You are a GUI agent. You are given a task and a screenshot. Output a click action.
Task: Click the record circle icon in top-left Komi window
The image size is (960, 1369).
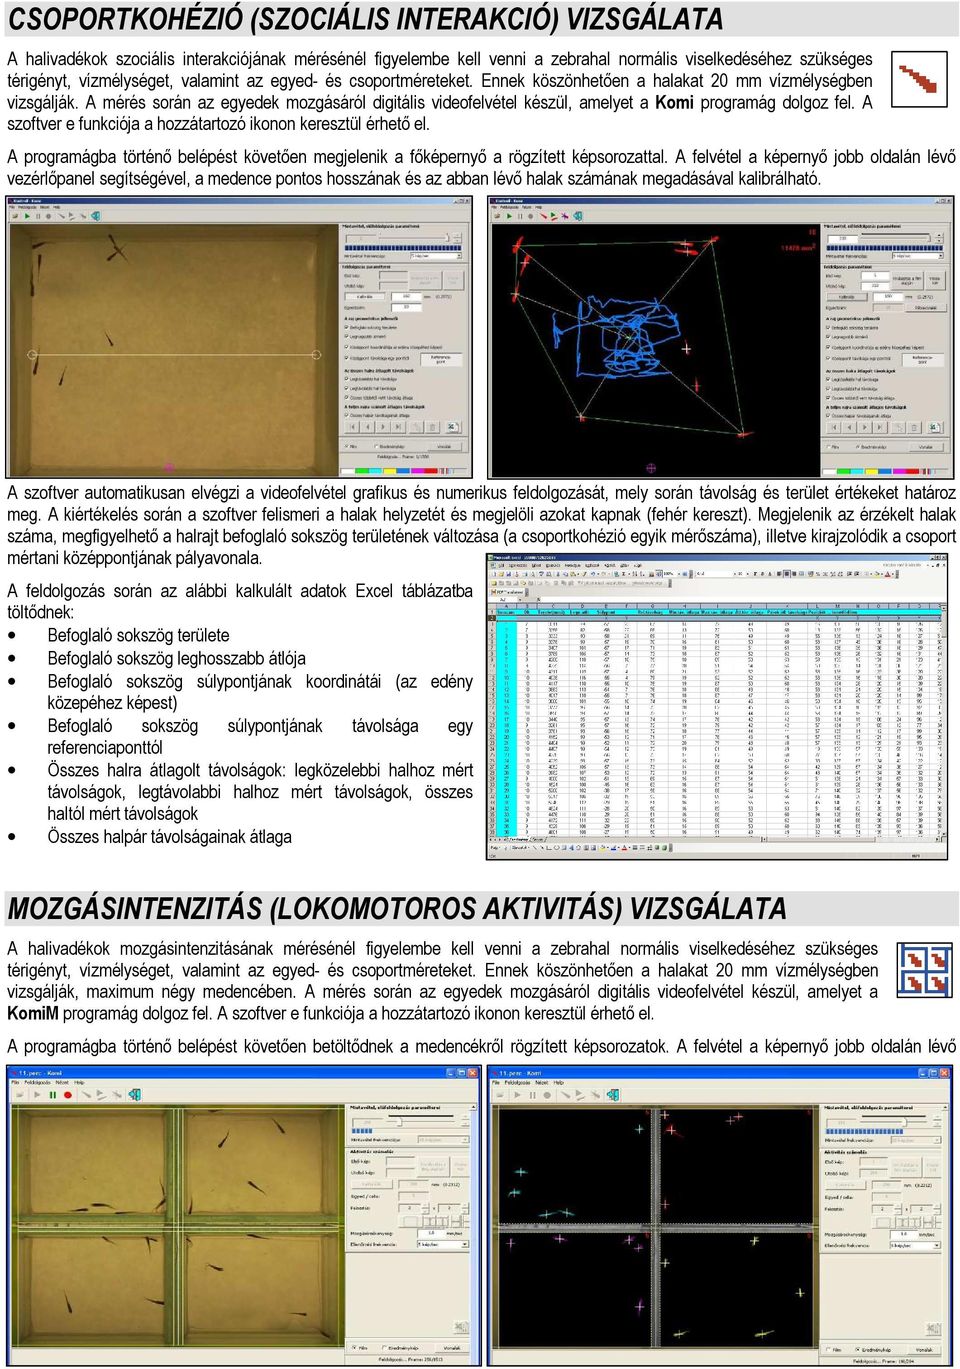tap(48, 216)
